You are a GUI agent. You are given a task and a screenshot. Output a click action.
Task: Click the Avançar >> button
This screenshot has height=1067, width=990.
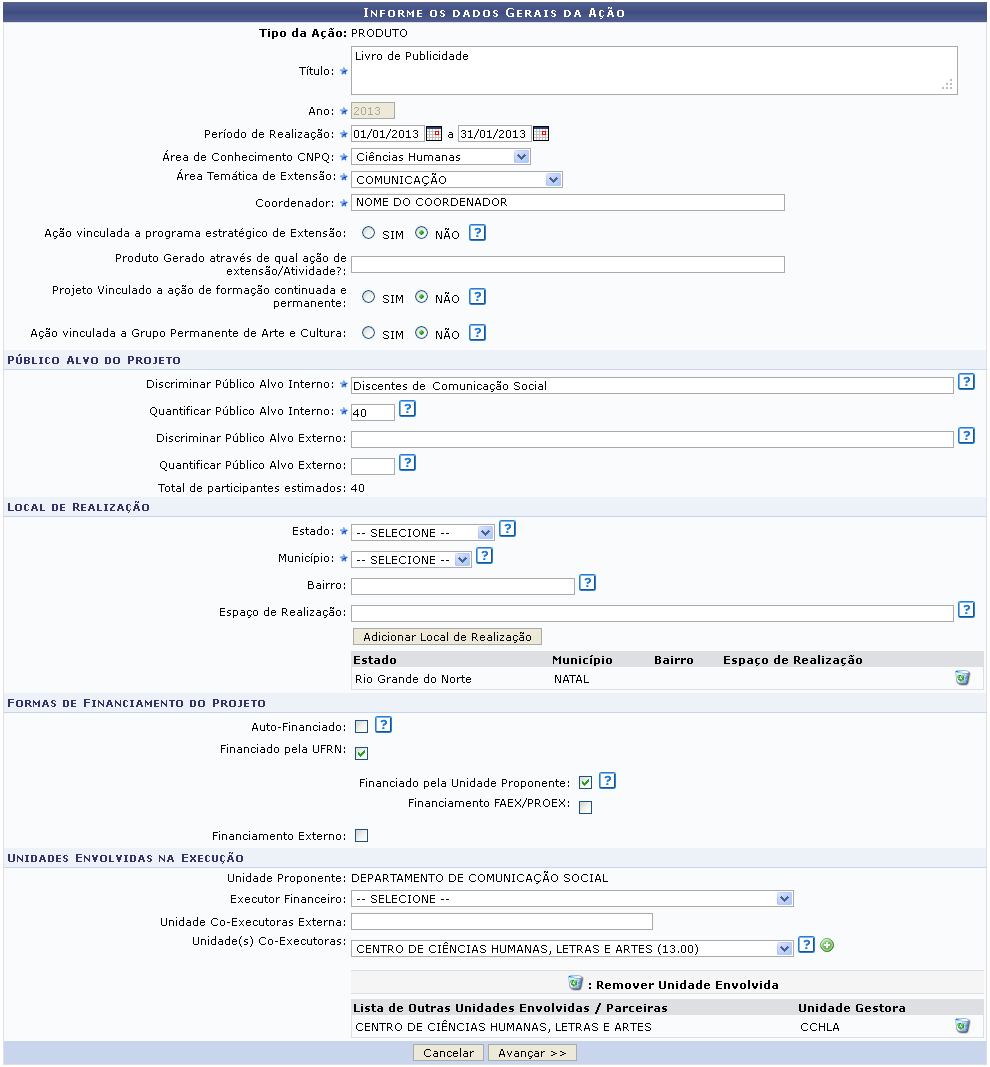pyautogui.click(x=532, y=1053)
